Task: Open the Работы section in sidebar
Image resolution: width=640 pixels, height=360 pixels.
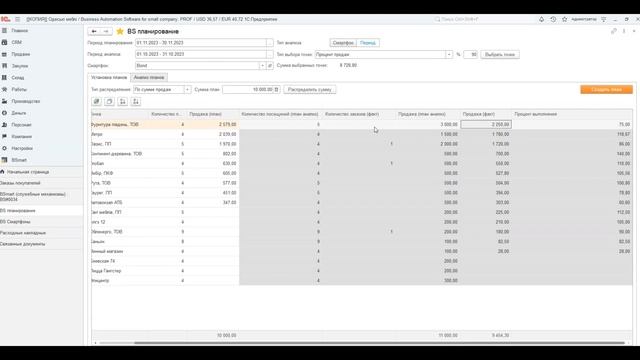Action: click(x=19, y=89)
